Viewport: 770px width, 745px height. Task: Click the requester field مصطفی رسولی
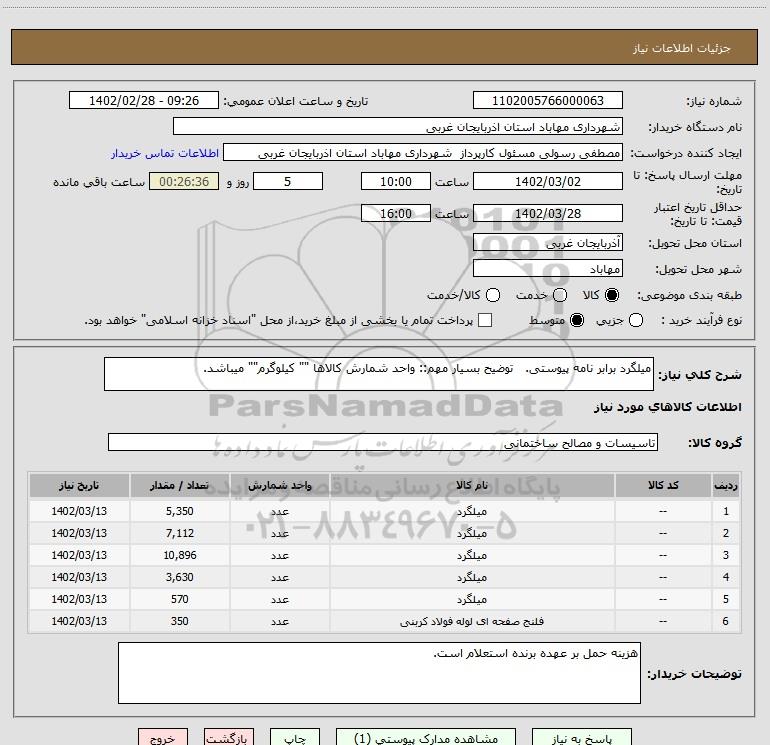423,153
